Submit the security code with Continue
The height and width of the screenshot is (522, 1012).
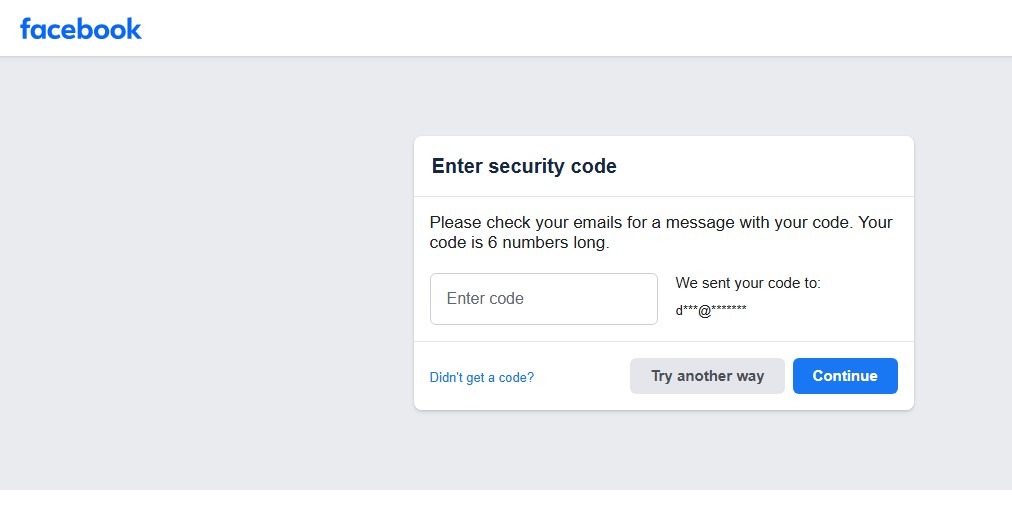[845, 376]
